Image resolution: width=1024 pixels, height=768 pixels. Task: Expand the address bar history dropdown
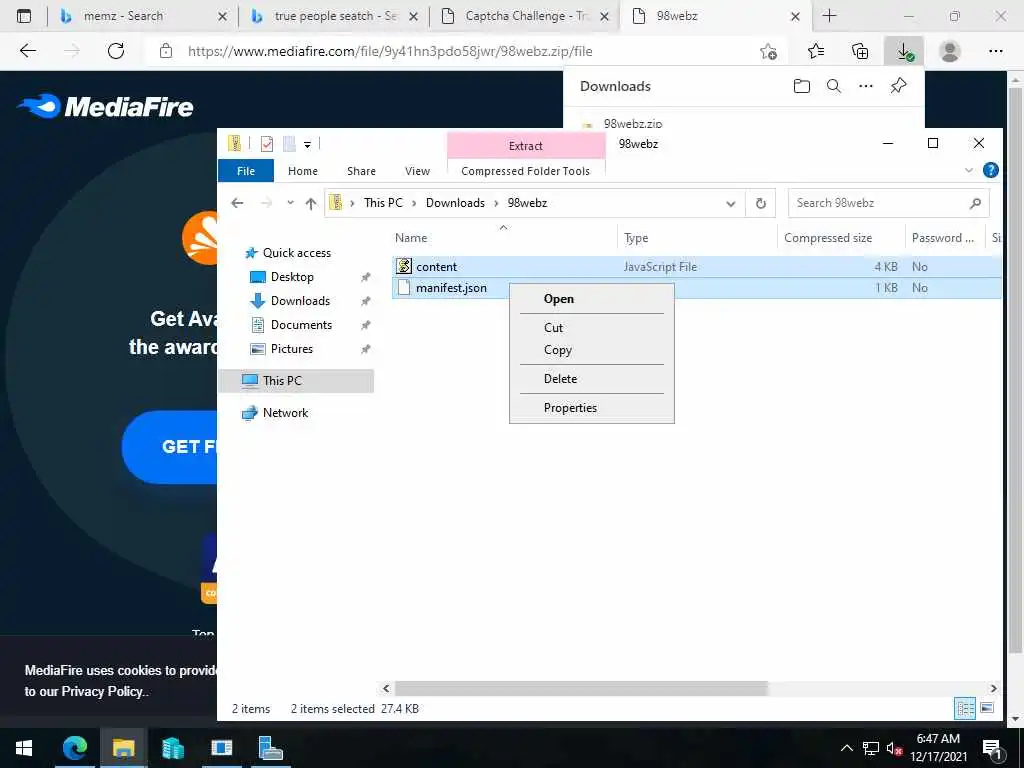(731, 204)
